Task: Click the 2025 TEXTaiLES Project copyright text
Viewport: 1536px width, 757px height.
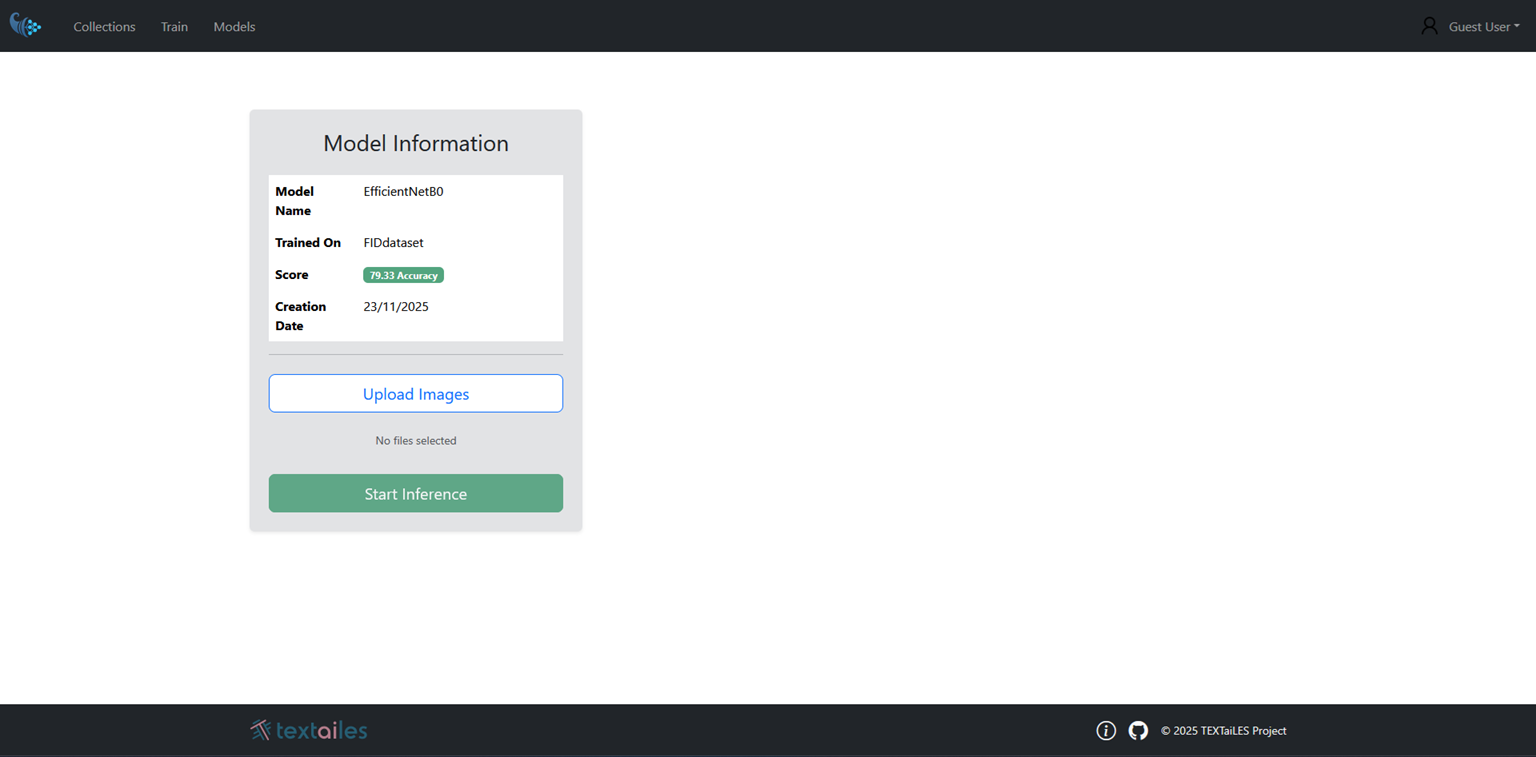Action: 1223,731
